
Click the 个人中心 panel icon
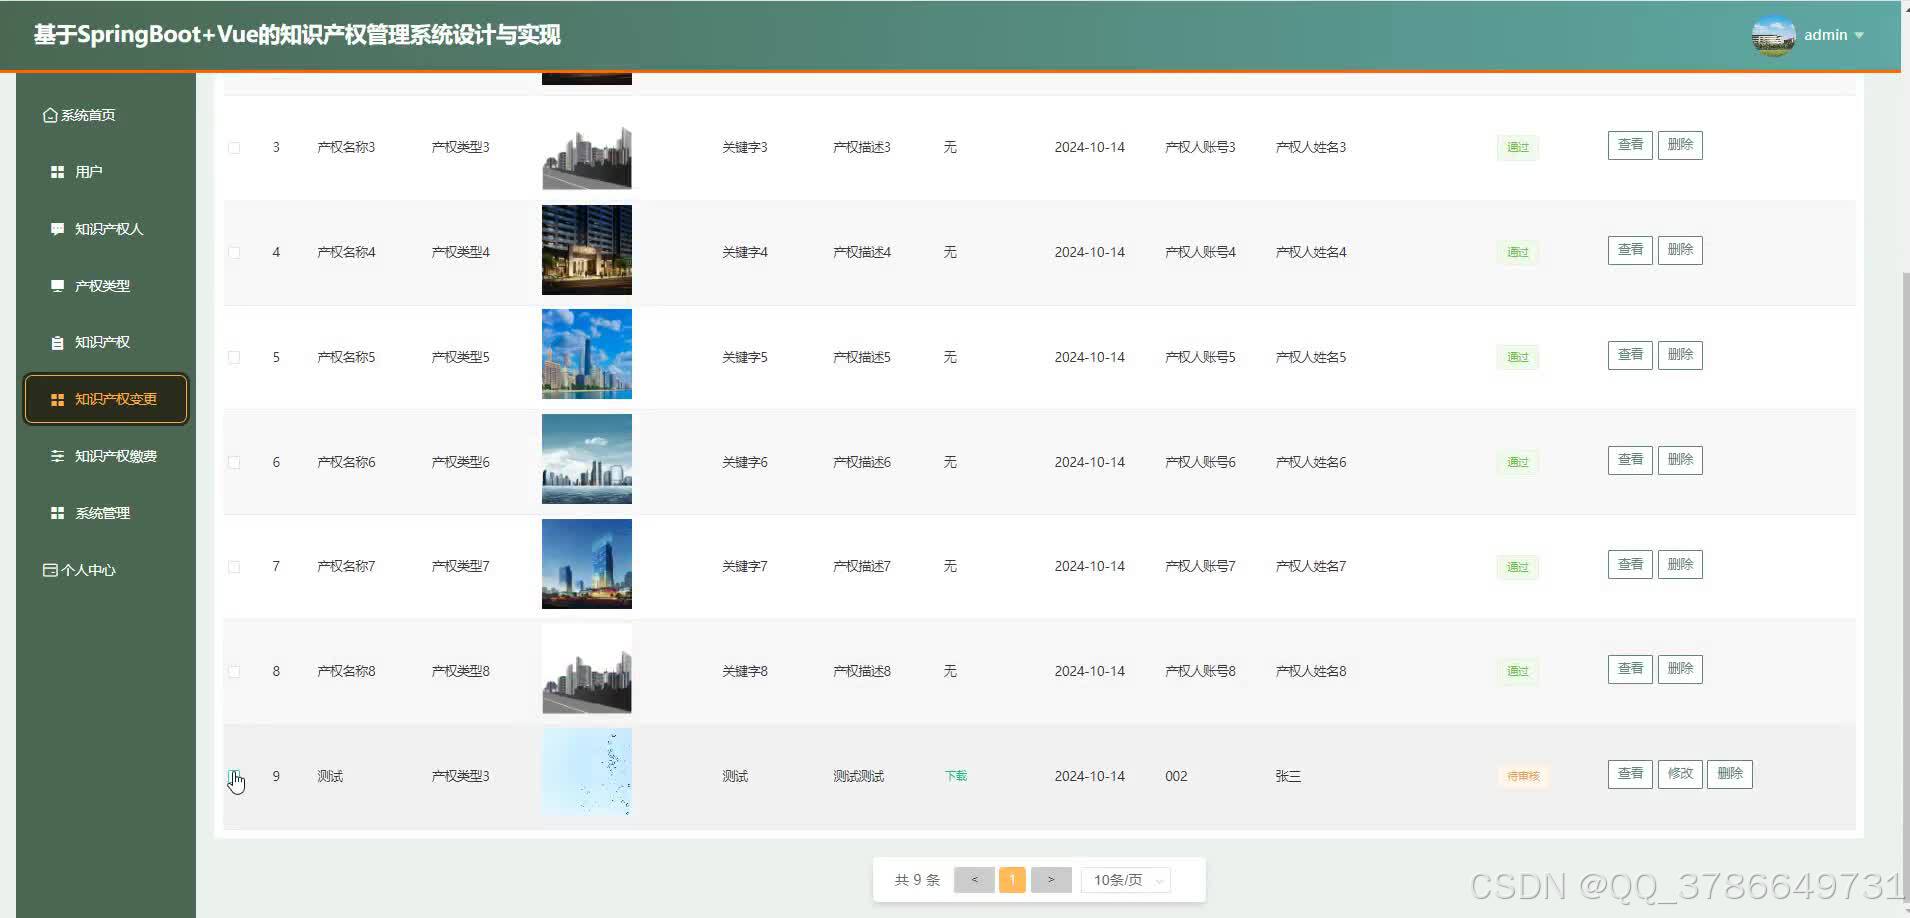point(49,569)
